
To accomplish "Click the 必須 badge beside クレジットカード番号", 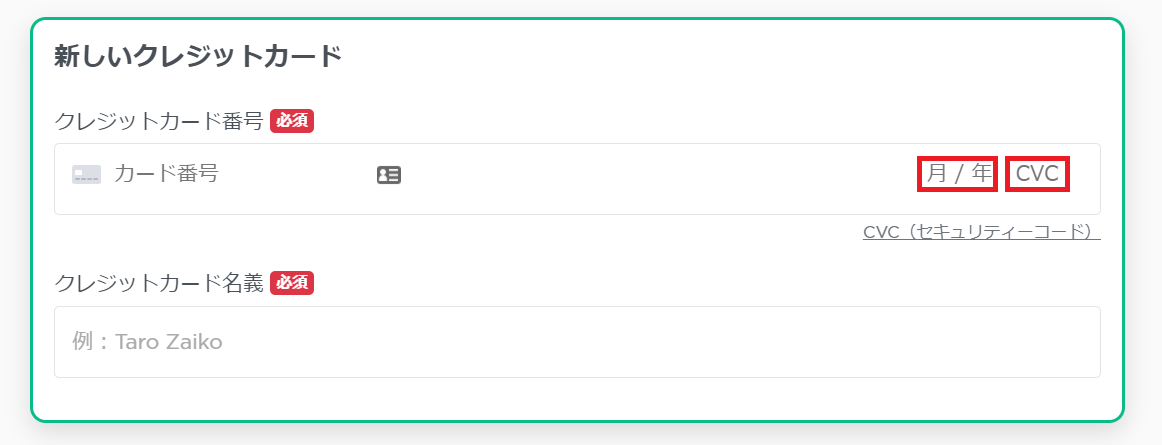I will click(x=292, y=121).
